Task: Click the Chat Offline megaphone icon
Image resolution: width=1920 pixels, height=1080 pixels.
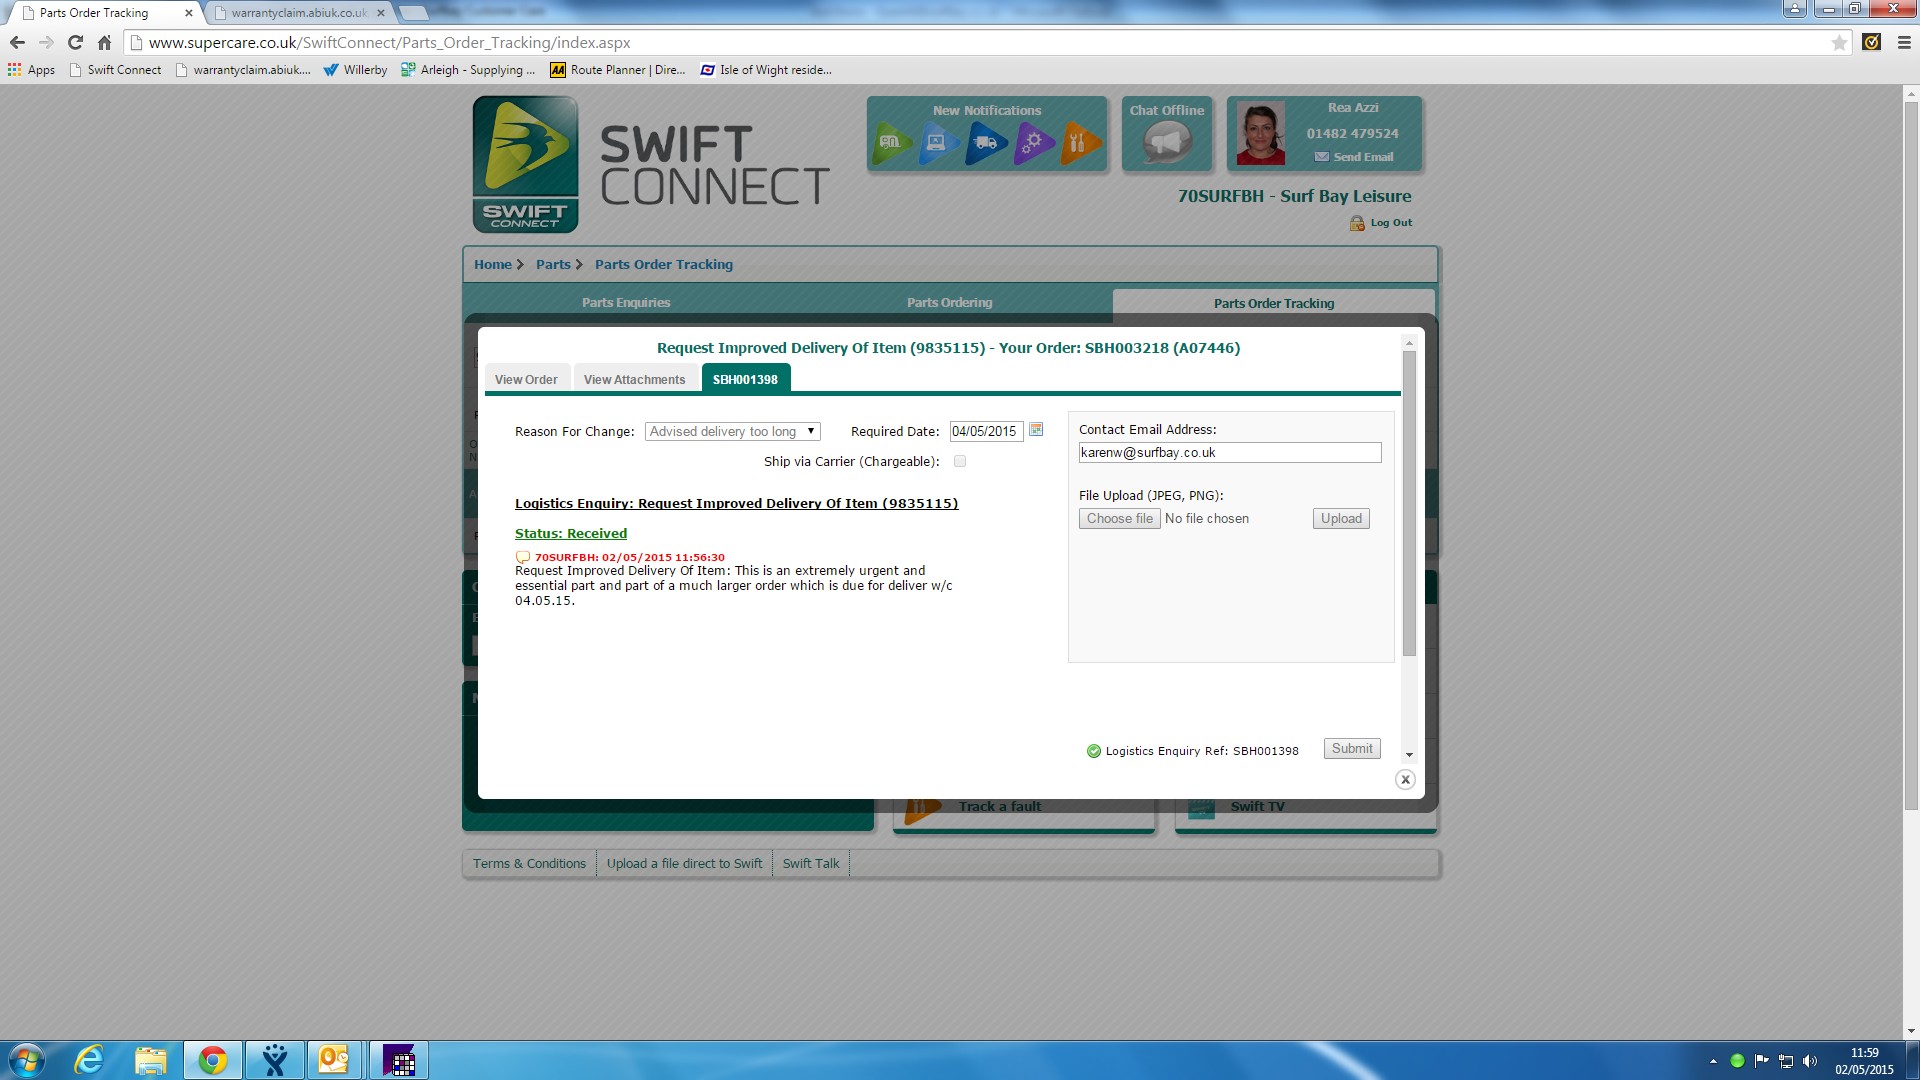Action: [x=1167, y=144]
